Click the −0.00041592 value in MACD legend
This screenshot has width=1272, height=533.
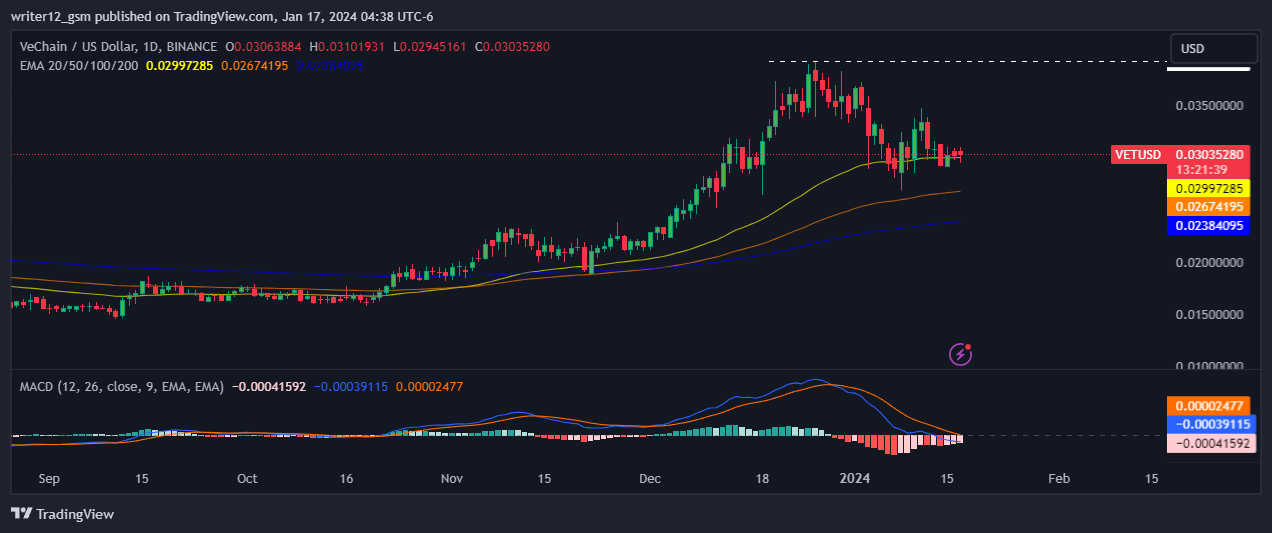[270, 386]
